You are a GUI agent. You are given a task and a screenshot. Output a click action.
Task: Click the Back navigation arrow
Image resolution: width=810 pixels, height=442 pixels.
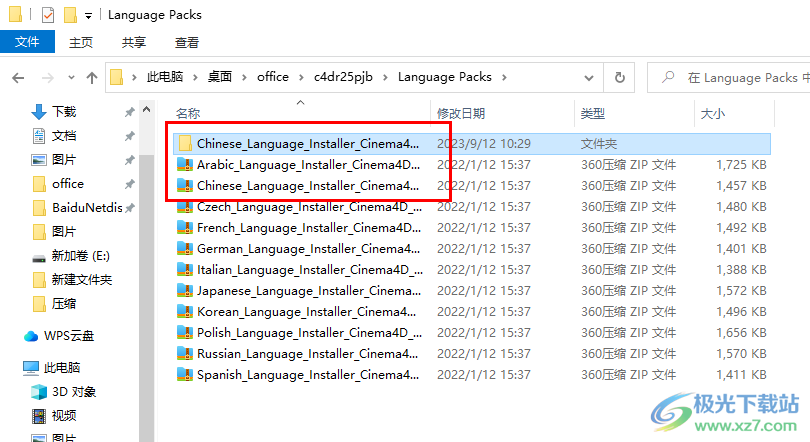[18, 78]
